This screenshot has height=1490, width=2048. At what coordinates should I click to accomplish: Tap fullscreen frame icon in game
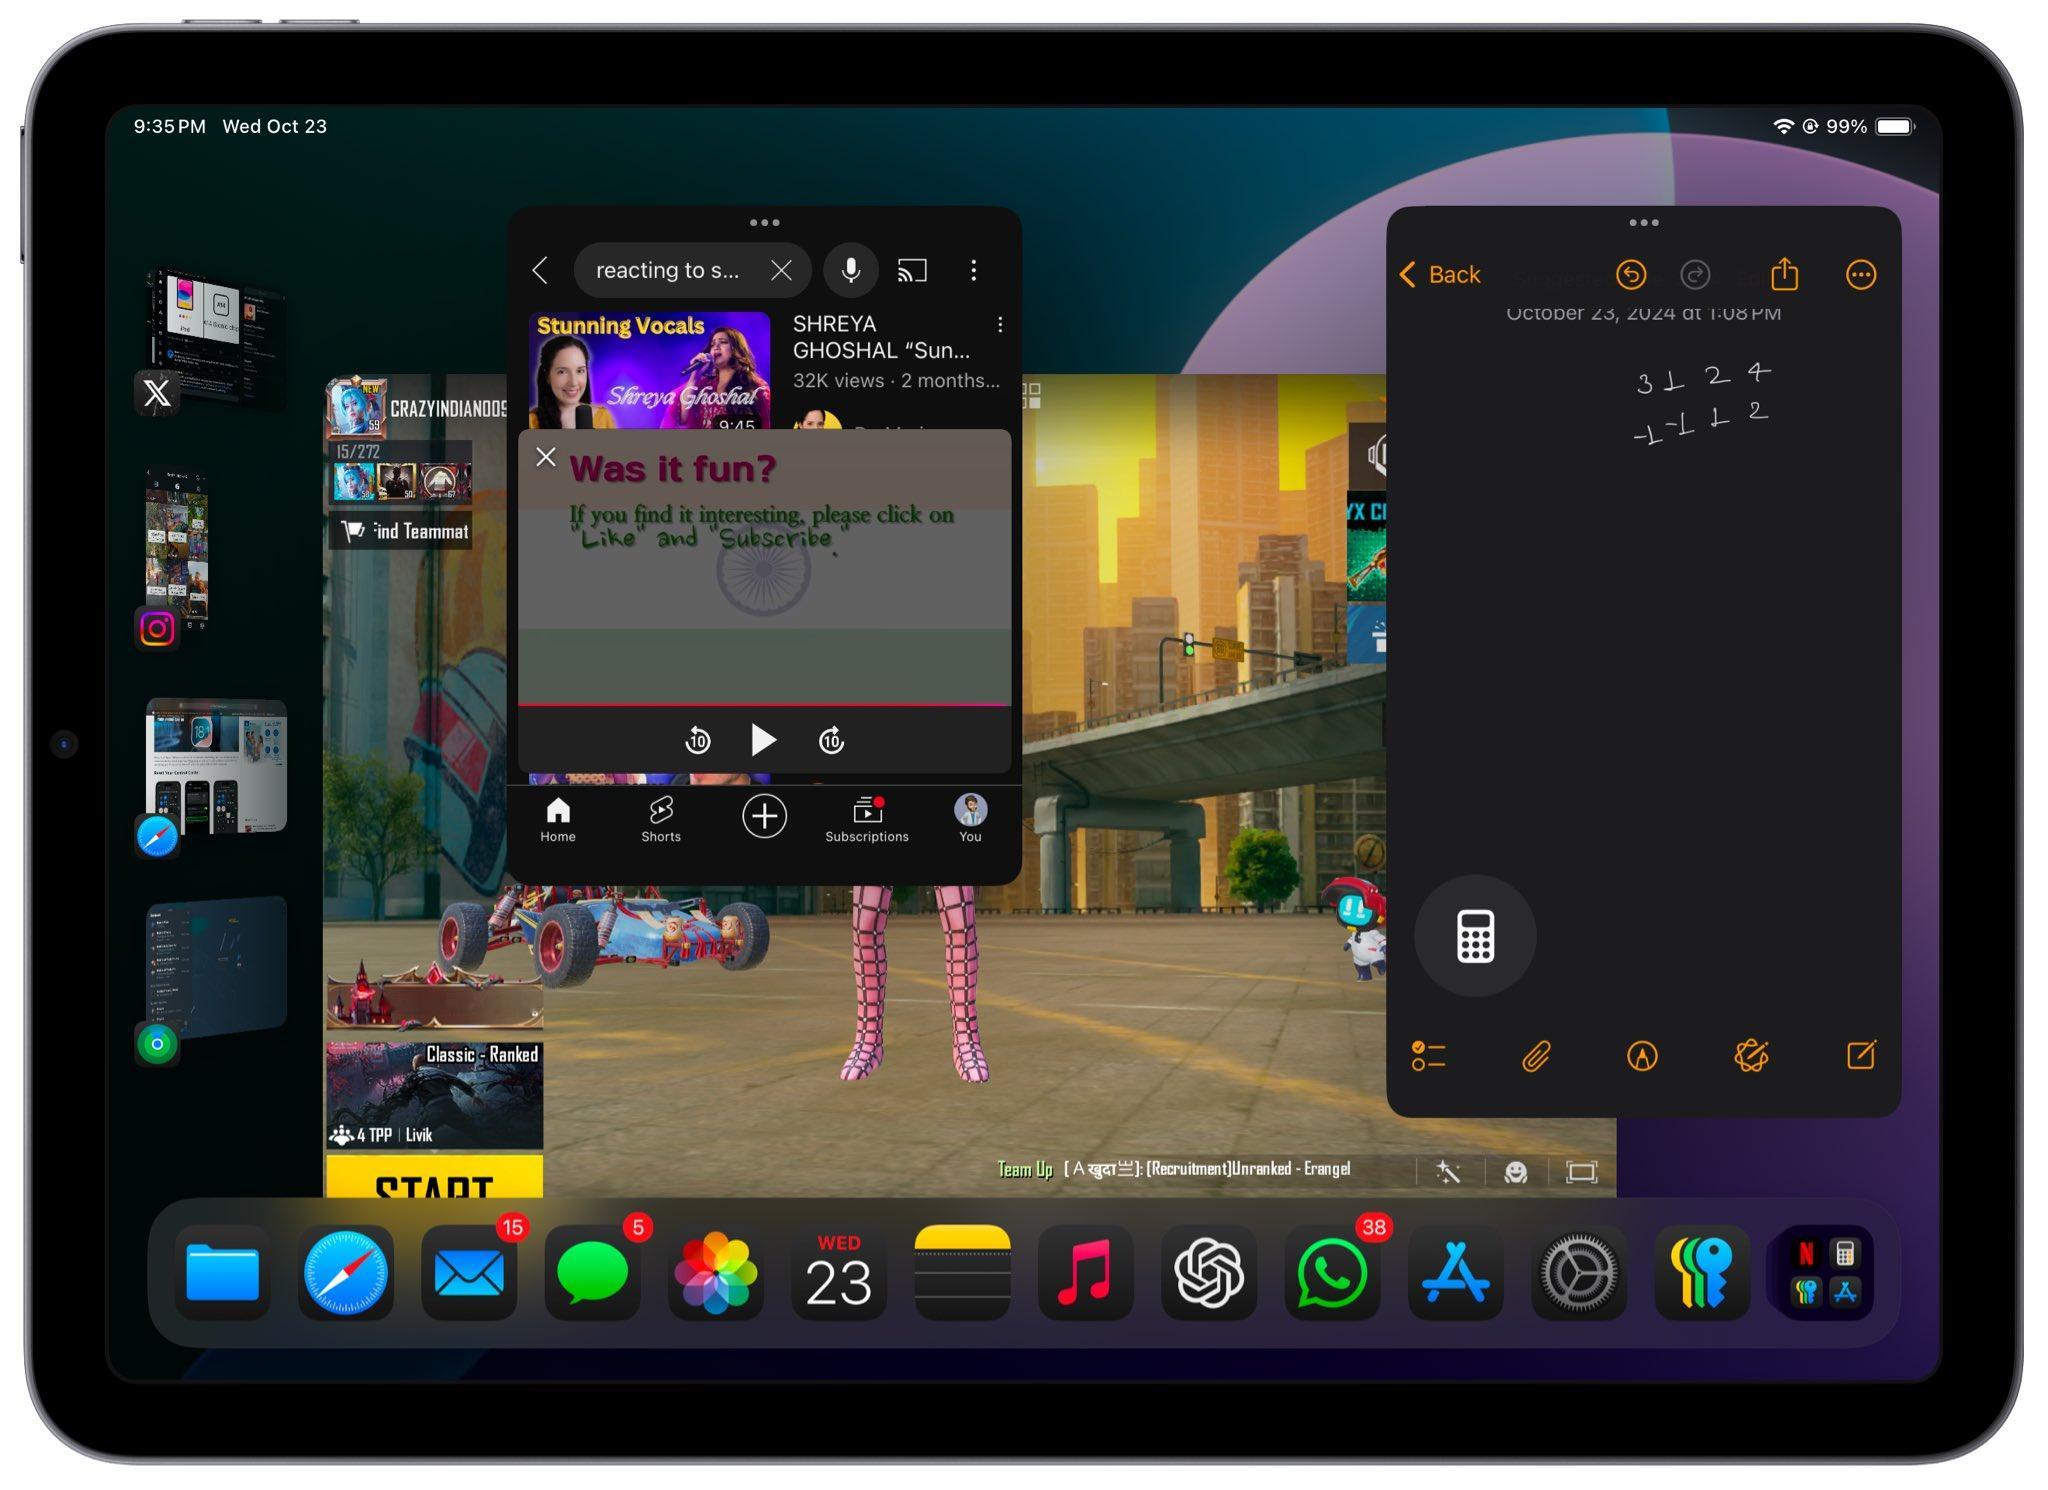tap(1581, 1172)
